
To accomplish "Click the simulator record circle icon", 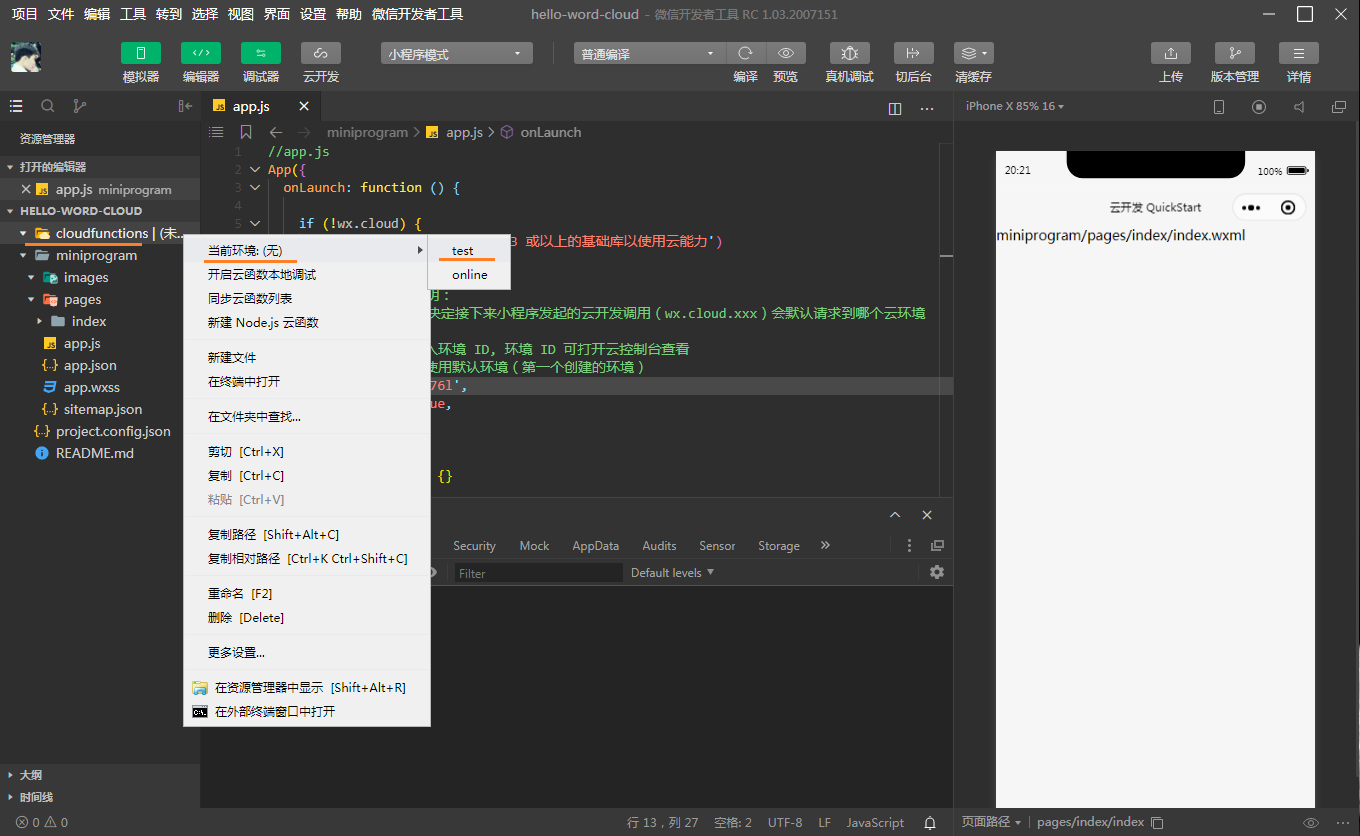I will (1259, 106).
